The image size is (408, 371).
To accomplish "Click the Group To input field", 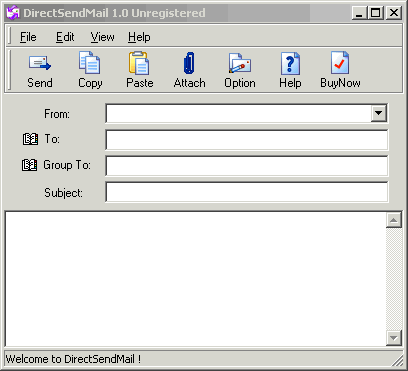I will pyautogui.click(x=247, y=166).
